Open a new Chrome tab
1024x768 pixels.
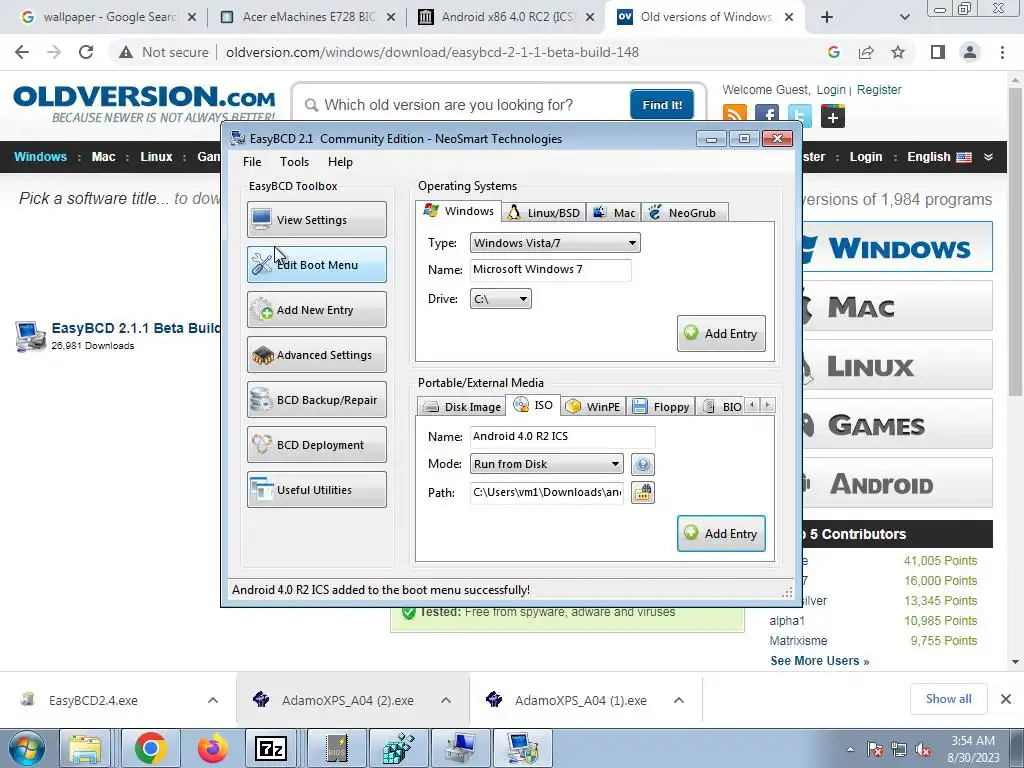(x=827, y=17)
